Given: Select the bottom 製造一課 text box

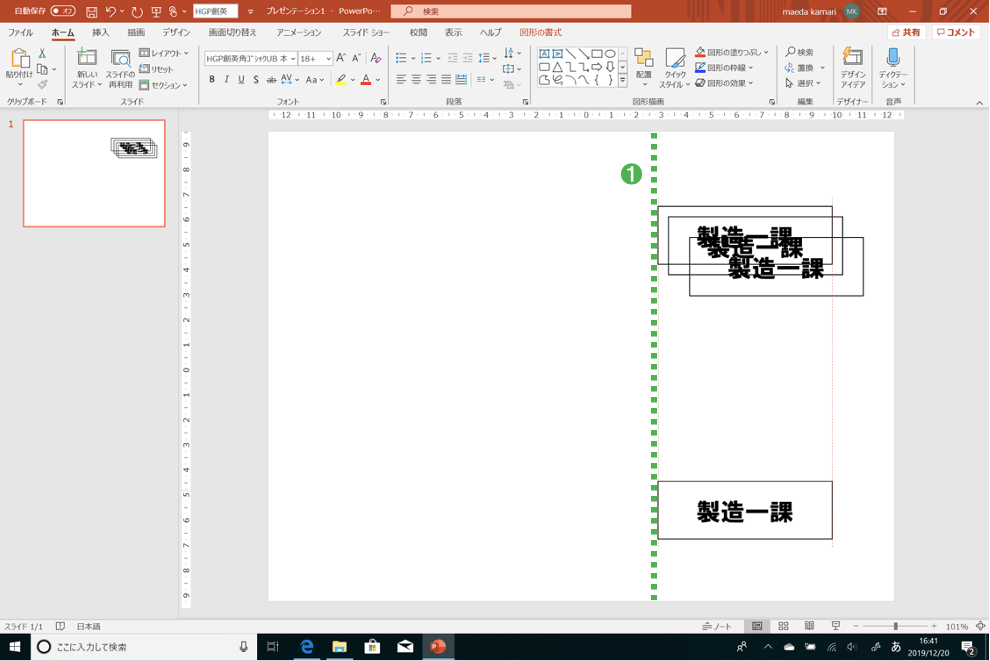Looking at the screenshot, I should tap(745, 510).
